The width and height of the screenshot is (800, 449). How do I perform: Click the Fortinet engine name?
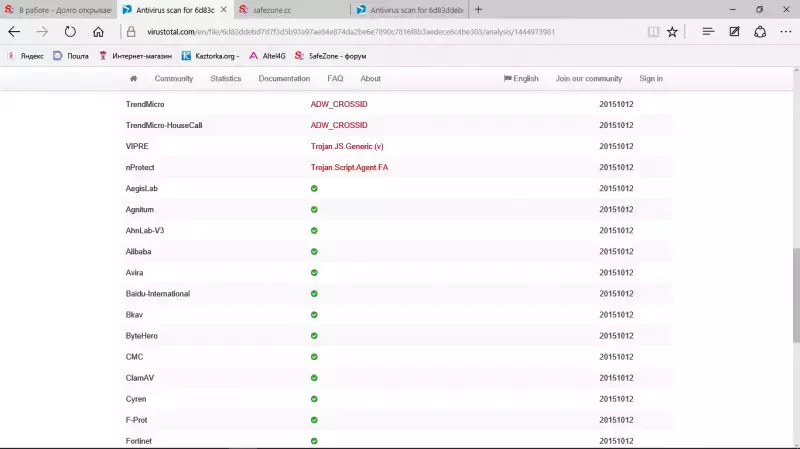(138, 441)
